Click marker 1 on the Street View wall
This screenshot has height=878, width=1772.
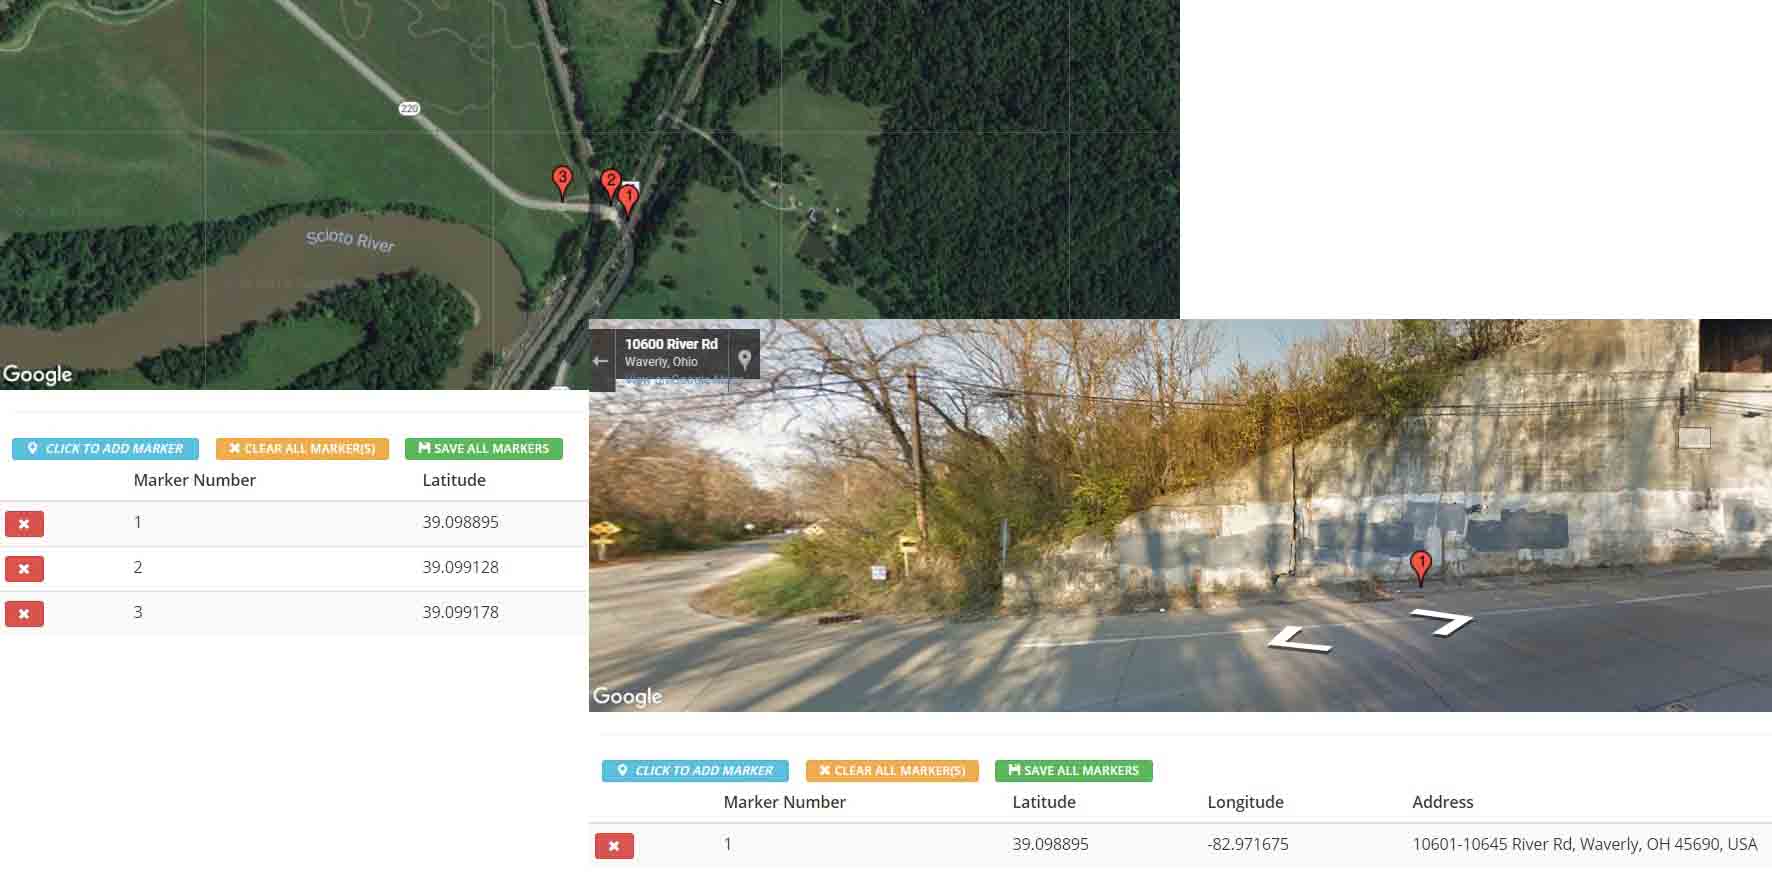click(1420, 567)
